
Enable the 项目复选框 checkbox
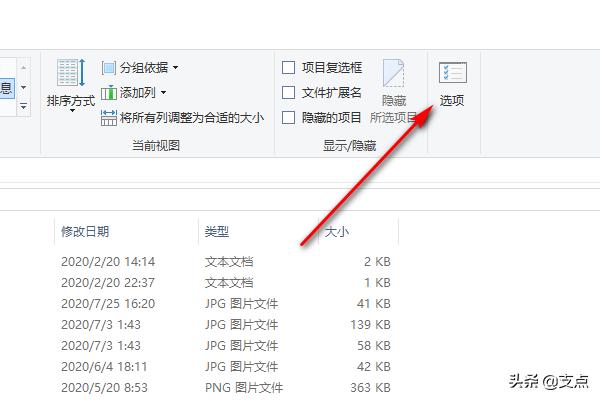point(288,67)
